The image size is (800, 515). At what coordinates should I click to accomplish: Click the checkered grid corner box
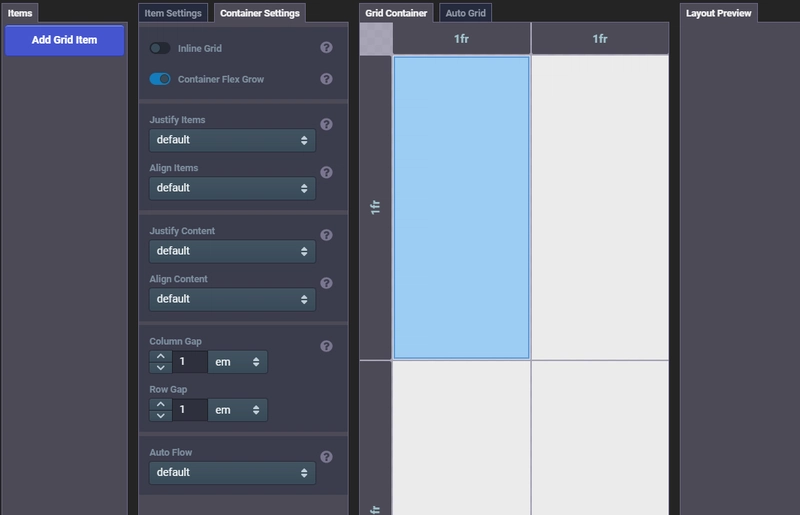pyautogui.click(x=376, y=39)
